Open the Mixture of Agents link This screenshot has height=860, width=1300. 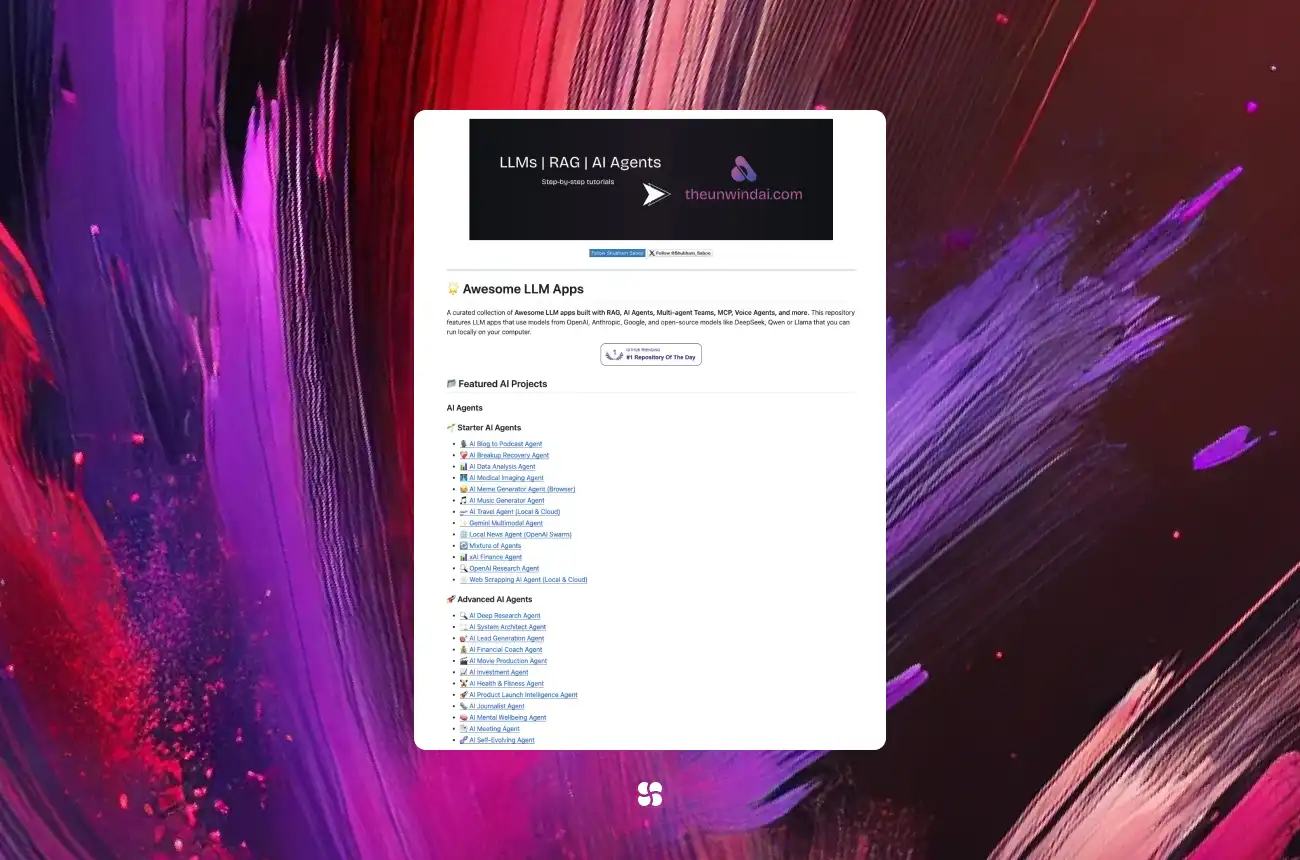[x=490, y=546]
